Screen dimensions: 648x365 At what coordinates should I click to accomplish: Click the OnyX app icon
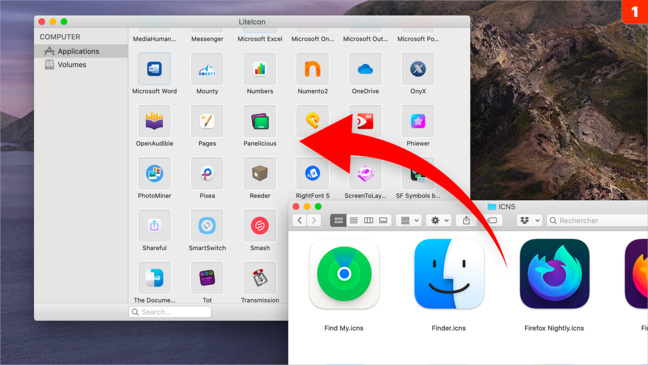point(418,69)
